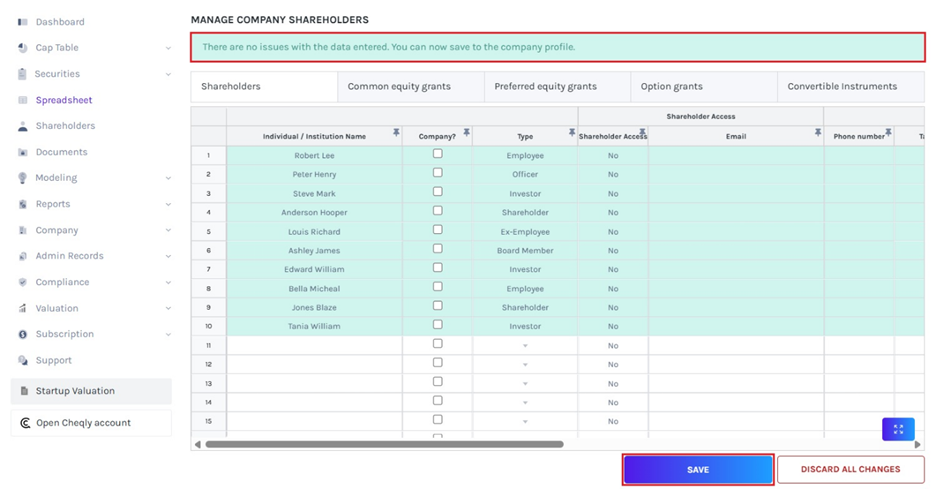Click the Cap Table pie chart icon
The height and width of the screenshot is (489, 936).
point(23,48)
